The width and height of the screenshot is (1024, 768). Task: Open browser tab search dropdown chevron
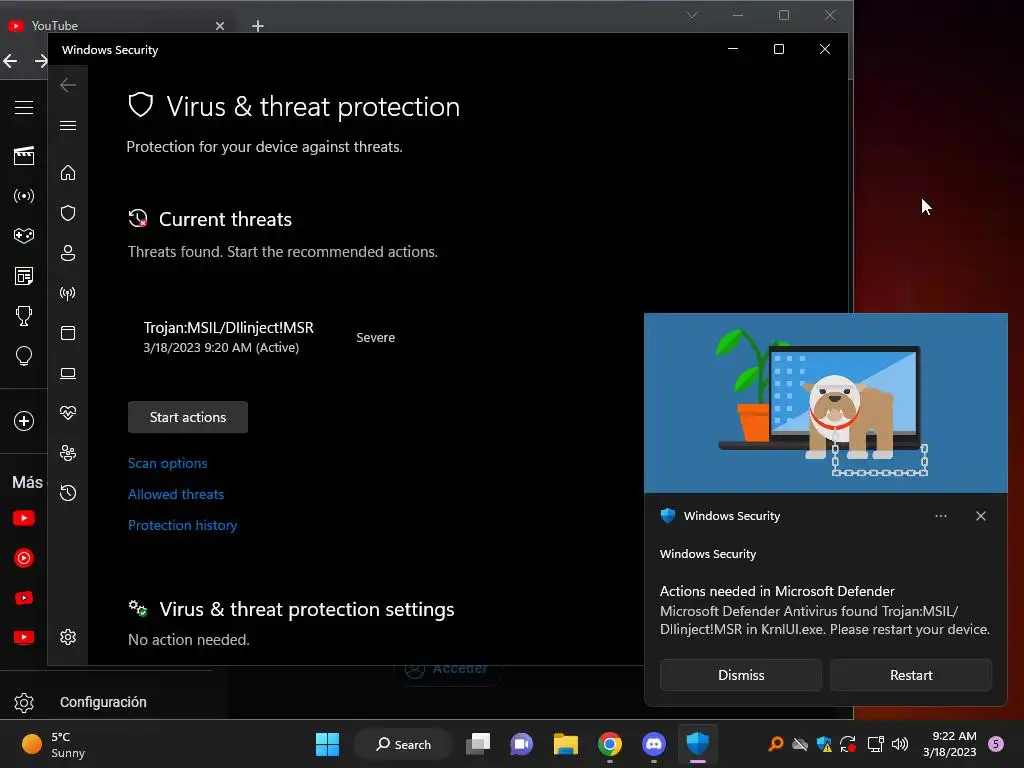coord(692,15)
